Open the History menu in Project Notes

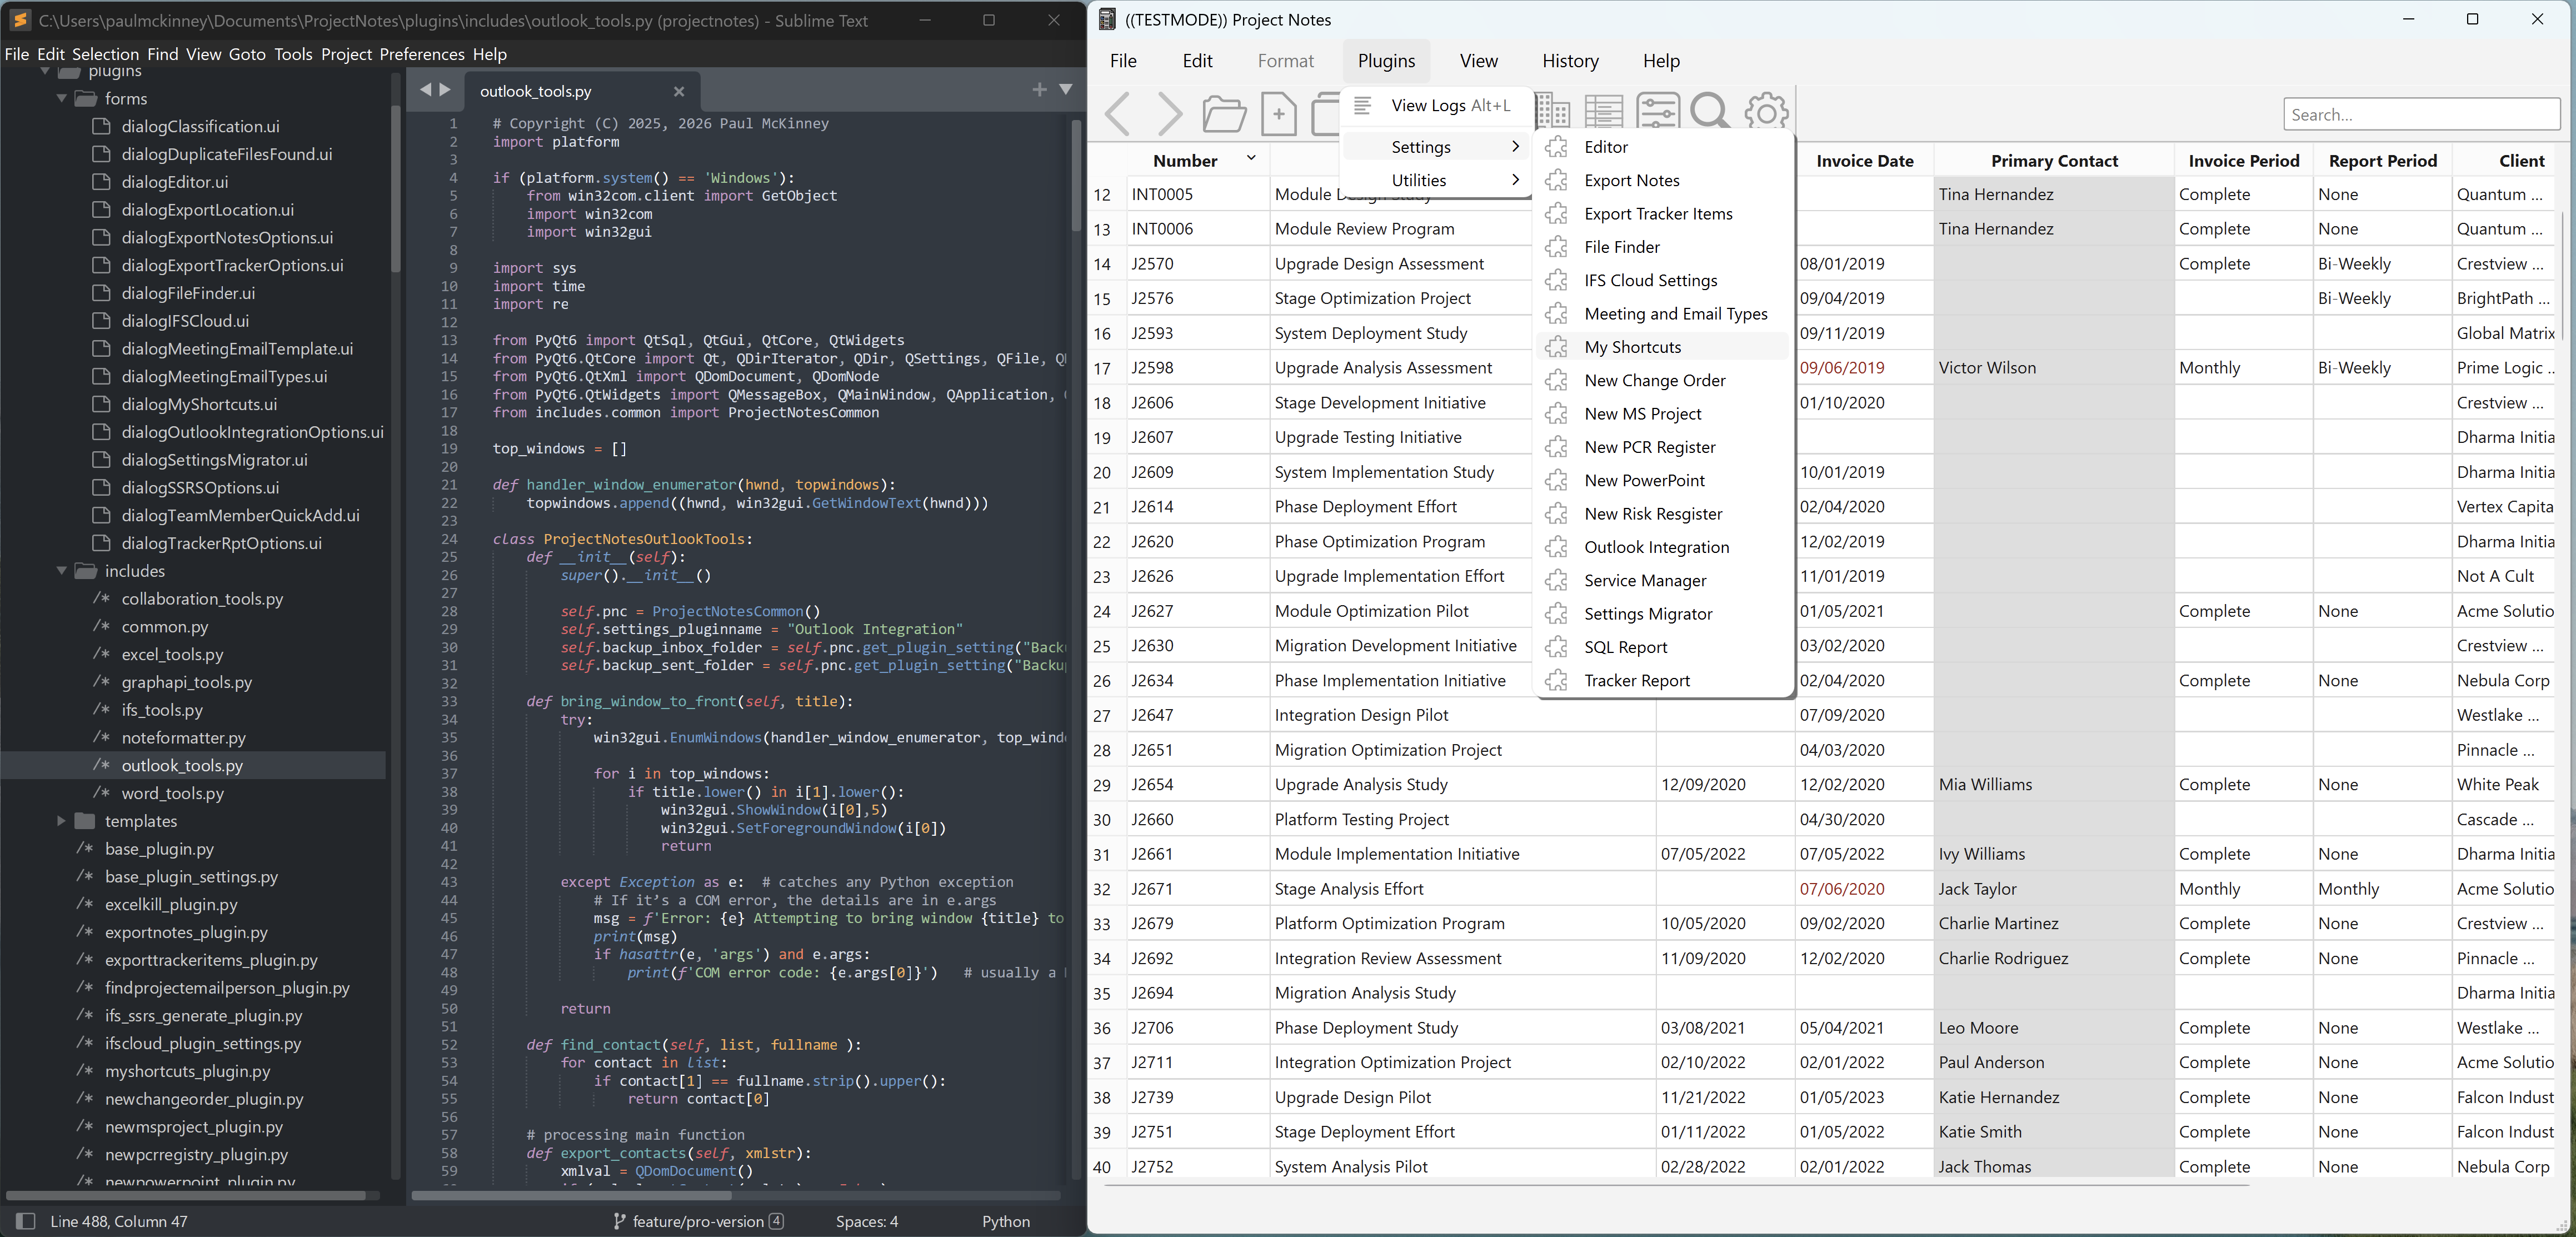coord(1570,61)
